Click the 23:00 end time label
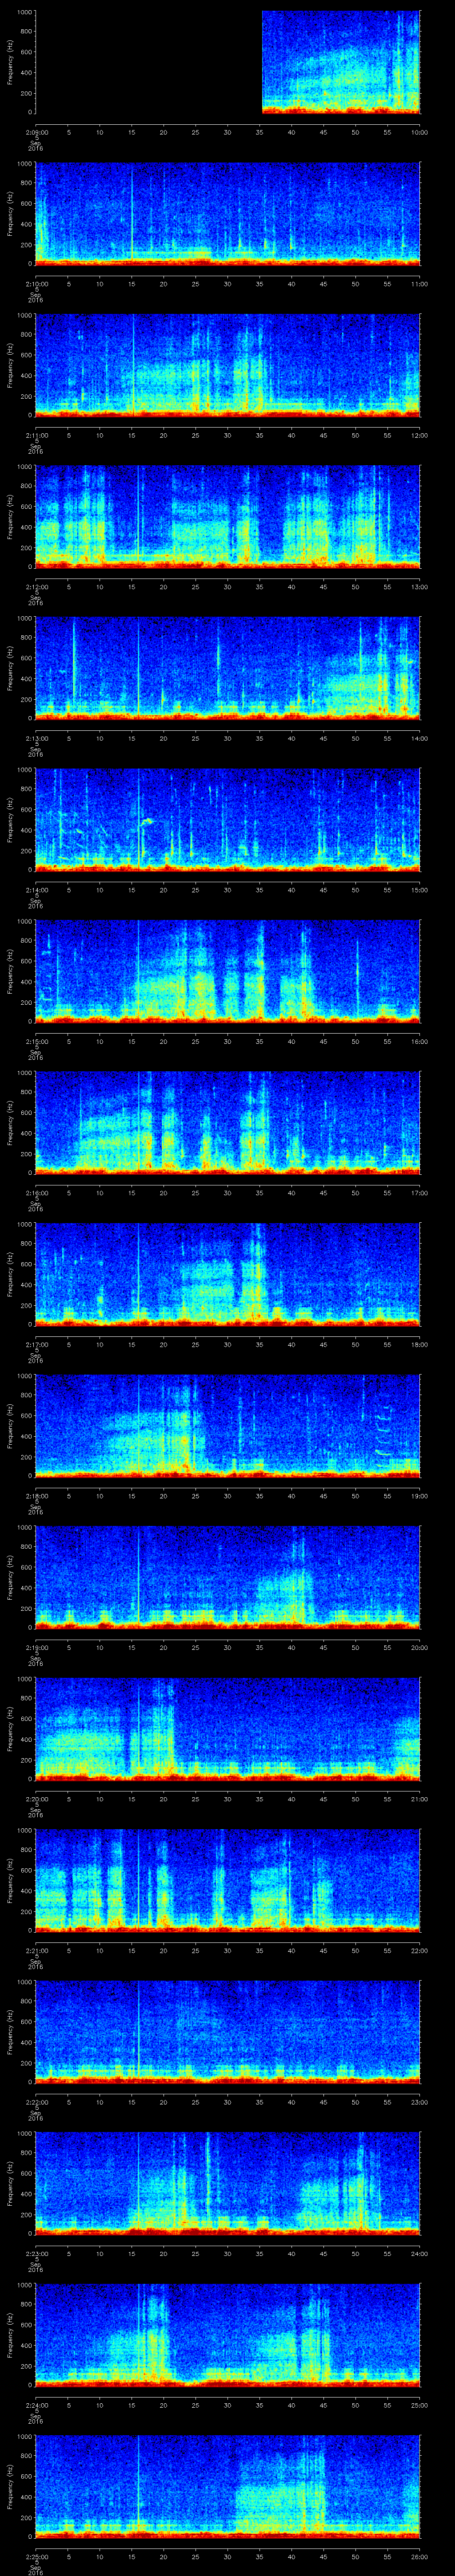The image size is (455, 2576). pos(419,2101)
